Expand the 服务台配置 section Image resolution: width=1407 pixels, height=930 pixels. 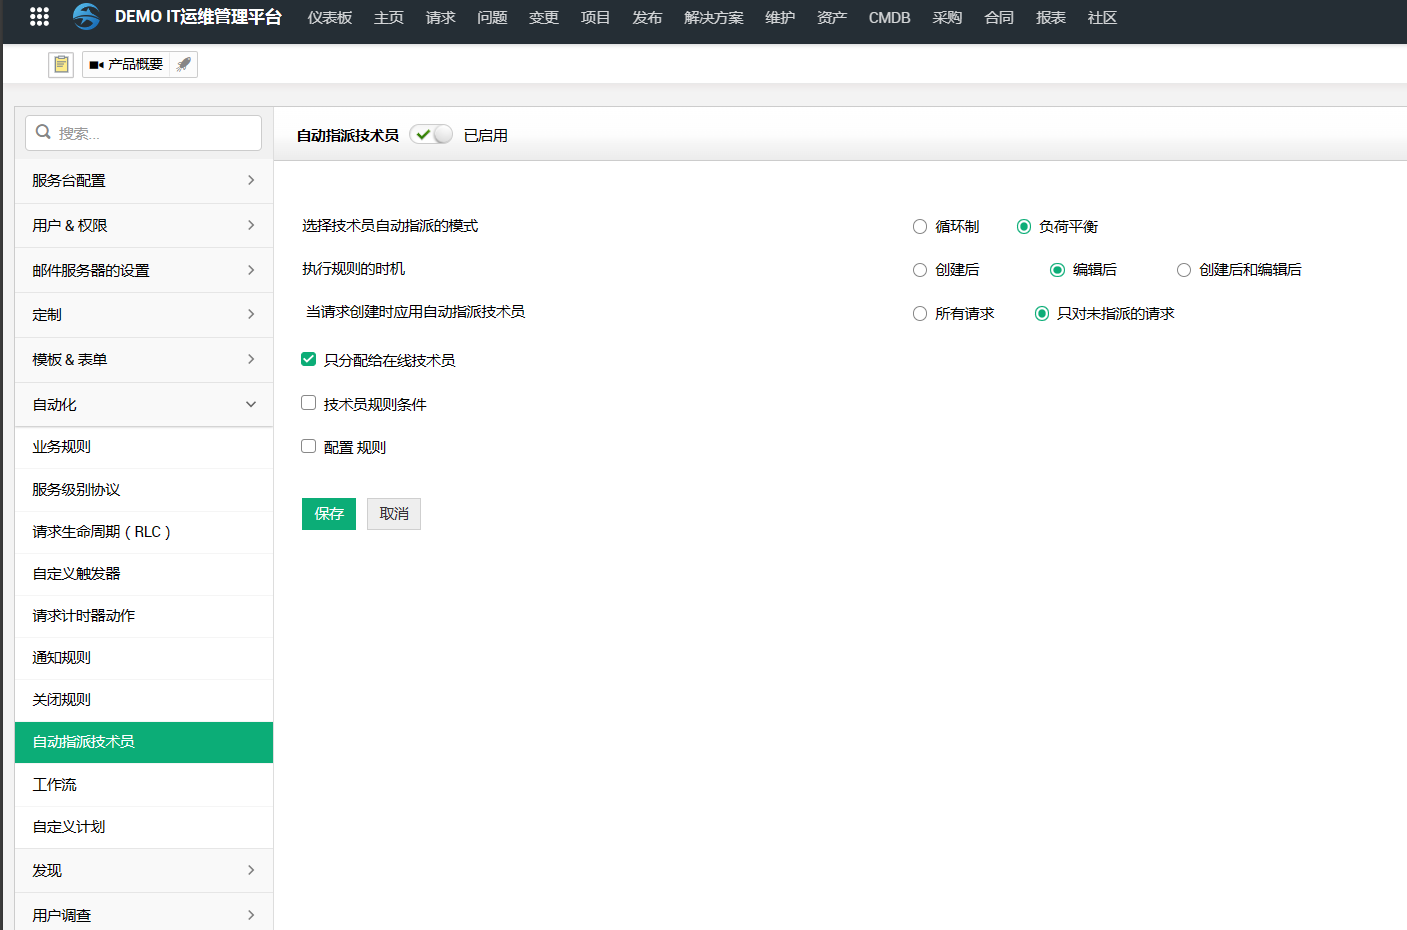tap(143, 181)
